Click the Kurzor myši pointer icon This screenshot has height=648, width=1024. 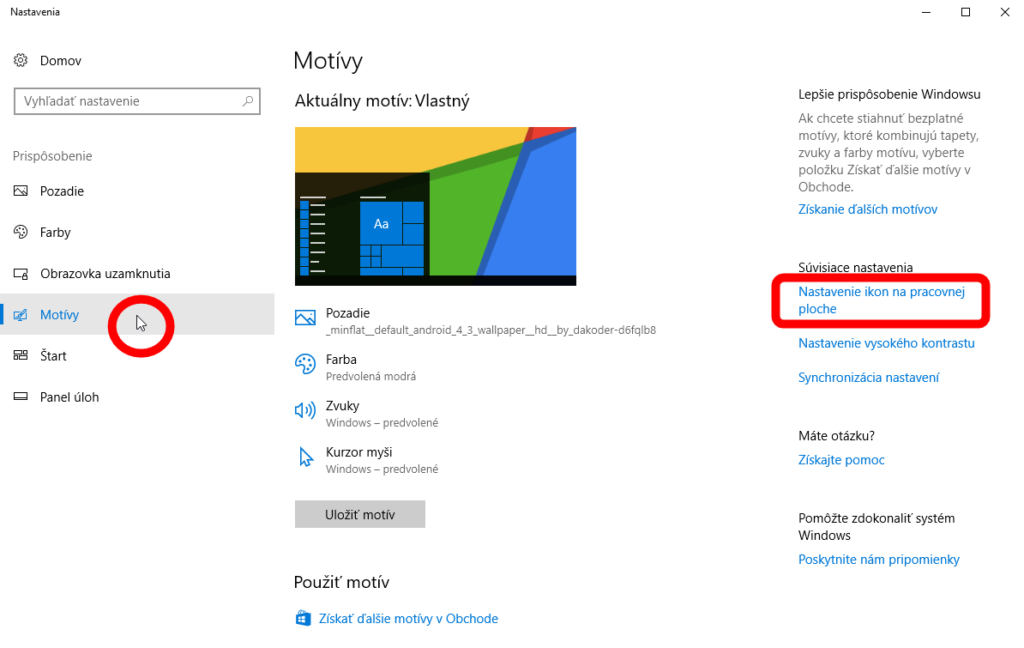[306, 458]
